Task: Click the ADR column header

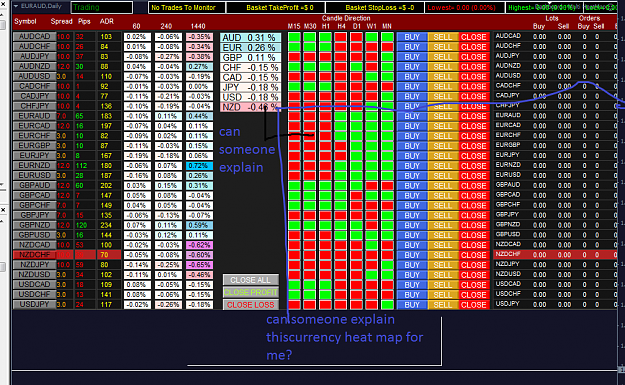Action: coord(106,22)
